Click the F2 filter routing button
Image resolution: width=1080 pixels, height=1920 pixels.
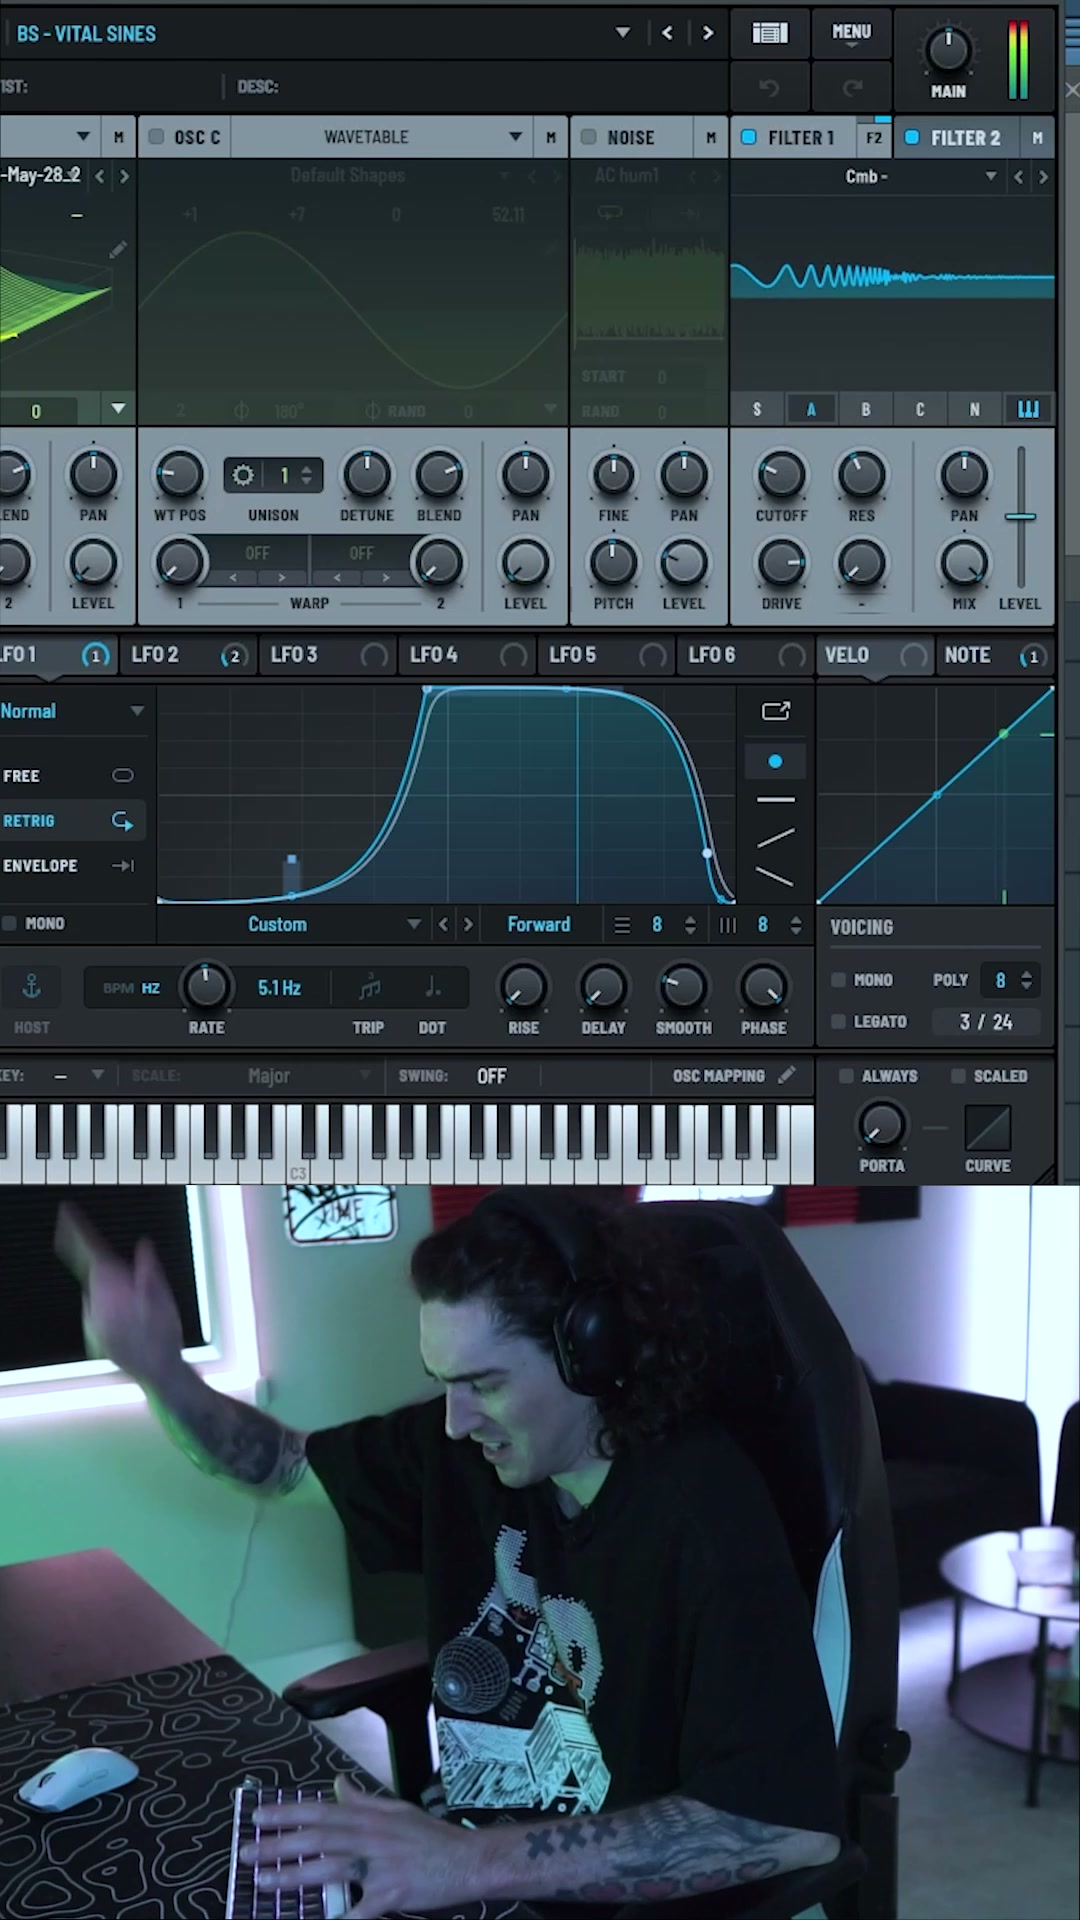[874, 138]
